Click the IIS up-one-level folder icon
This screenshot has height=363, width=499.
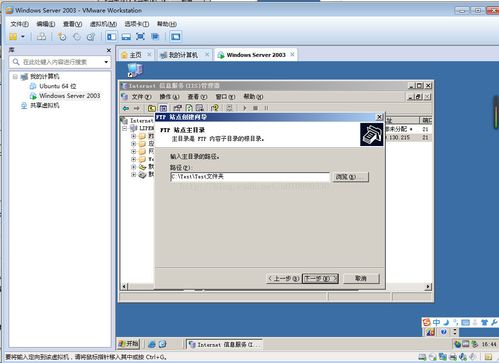152,108
